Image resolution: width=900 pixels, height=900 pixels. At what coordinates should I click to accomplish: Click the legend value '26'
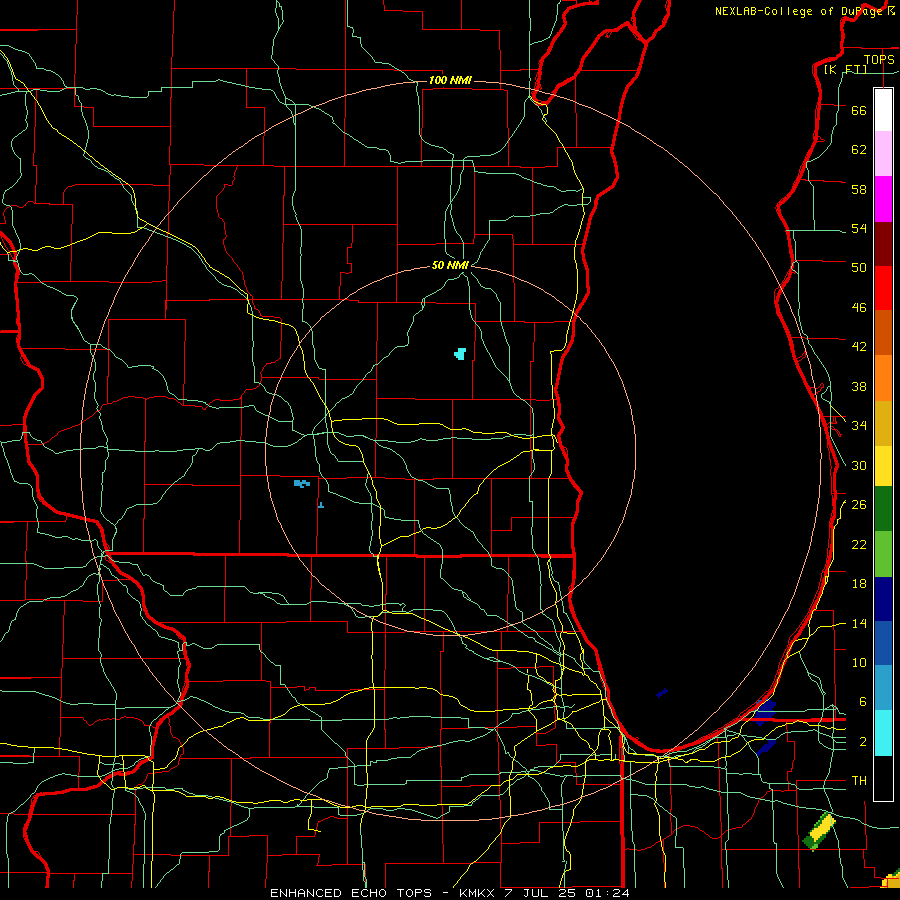click(x=859, y=505)
